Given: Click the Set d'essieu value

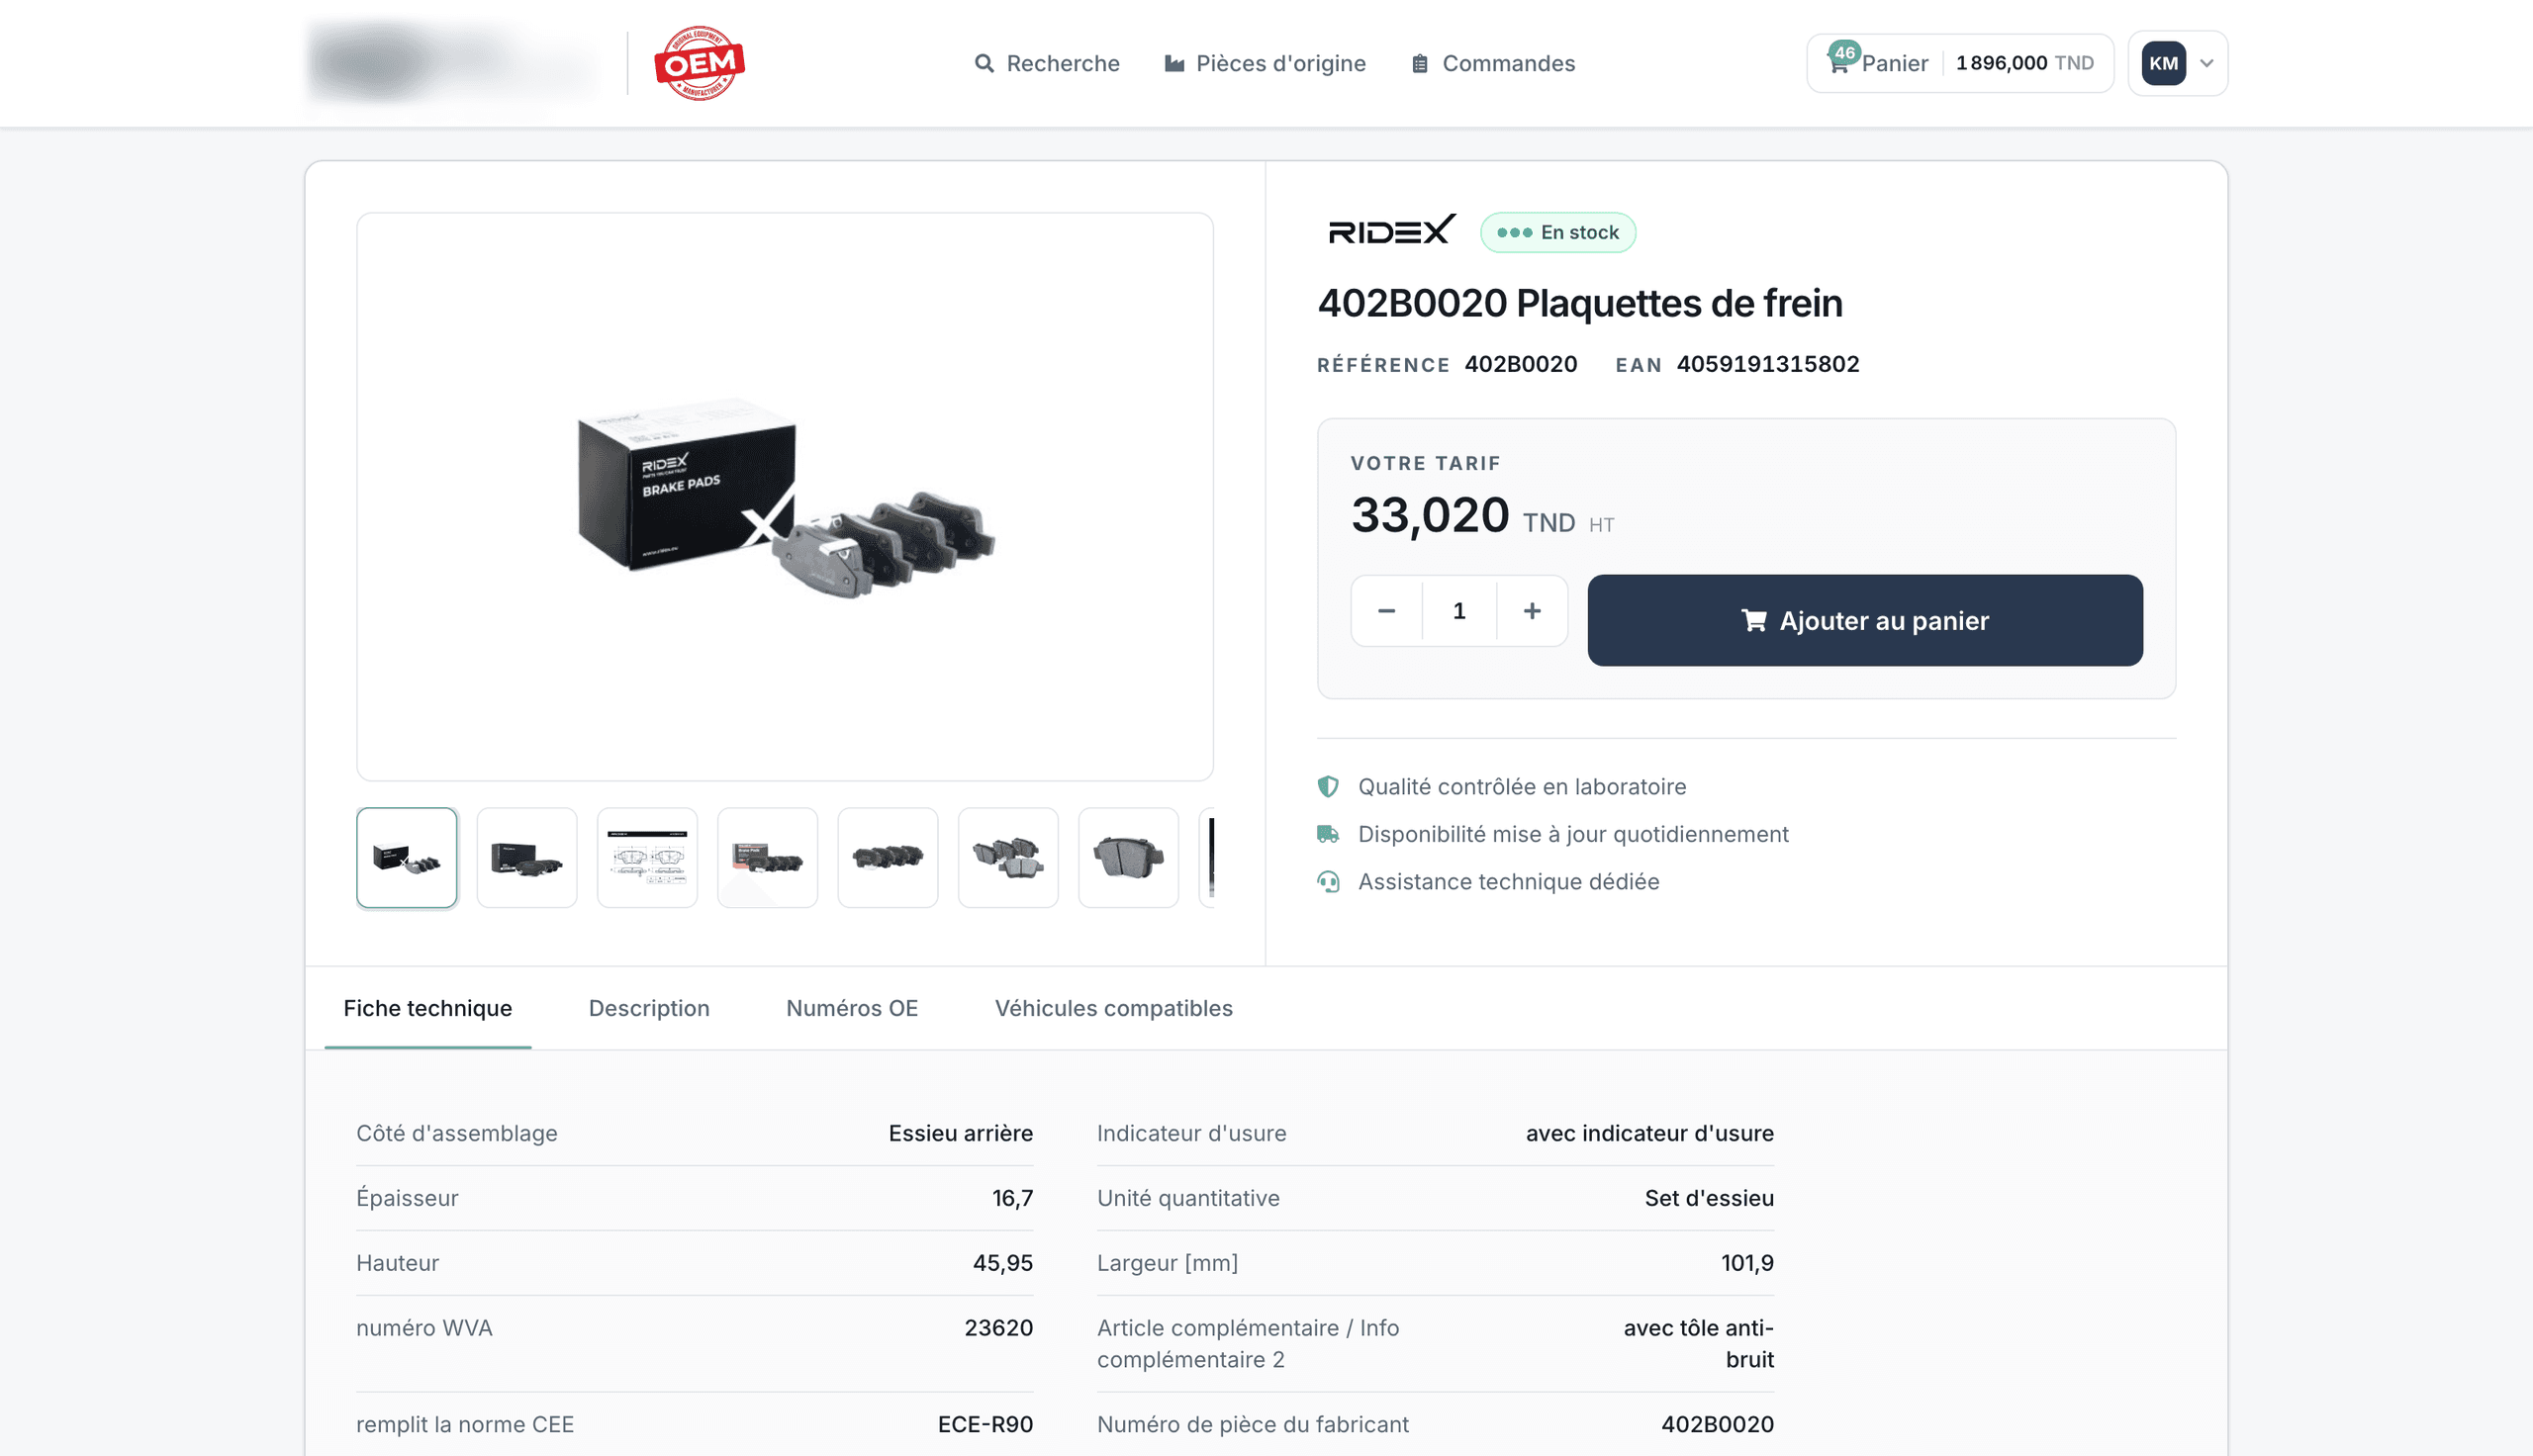Looking at the screenshot, I should pos(1709,1198).
